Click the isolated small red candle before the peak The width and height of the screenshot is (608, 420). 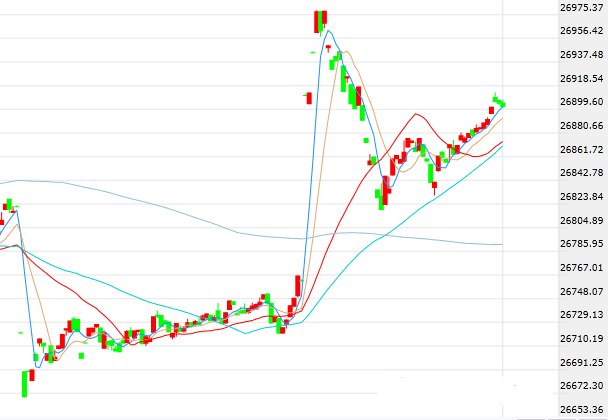click(308, 97)
